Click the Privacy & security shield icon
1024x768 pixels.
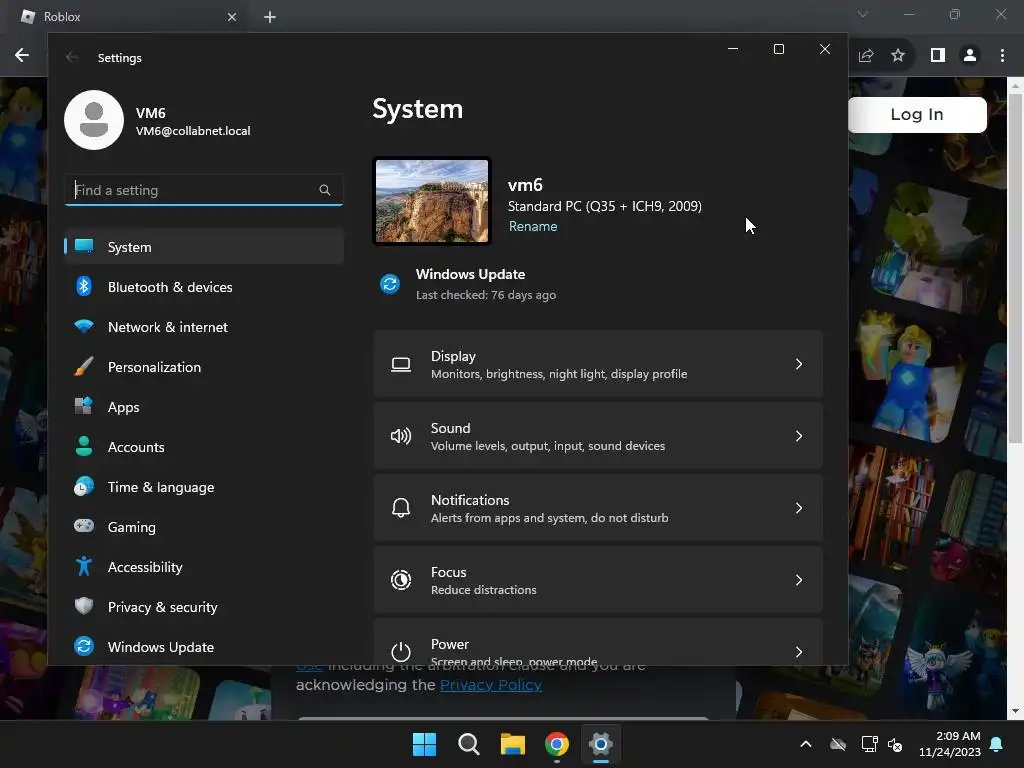[x=84, y=606]
